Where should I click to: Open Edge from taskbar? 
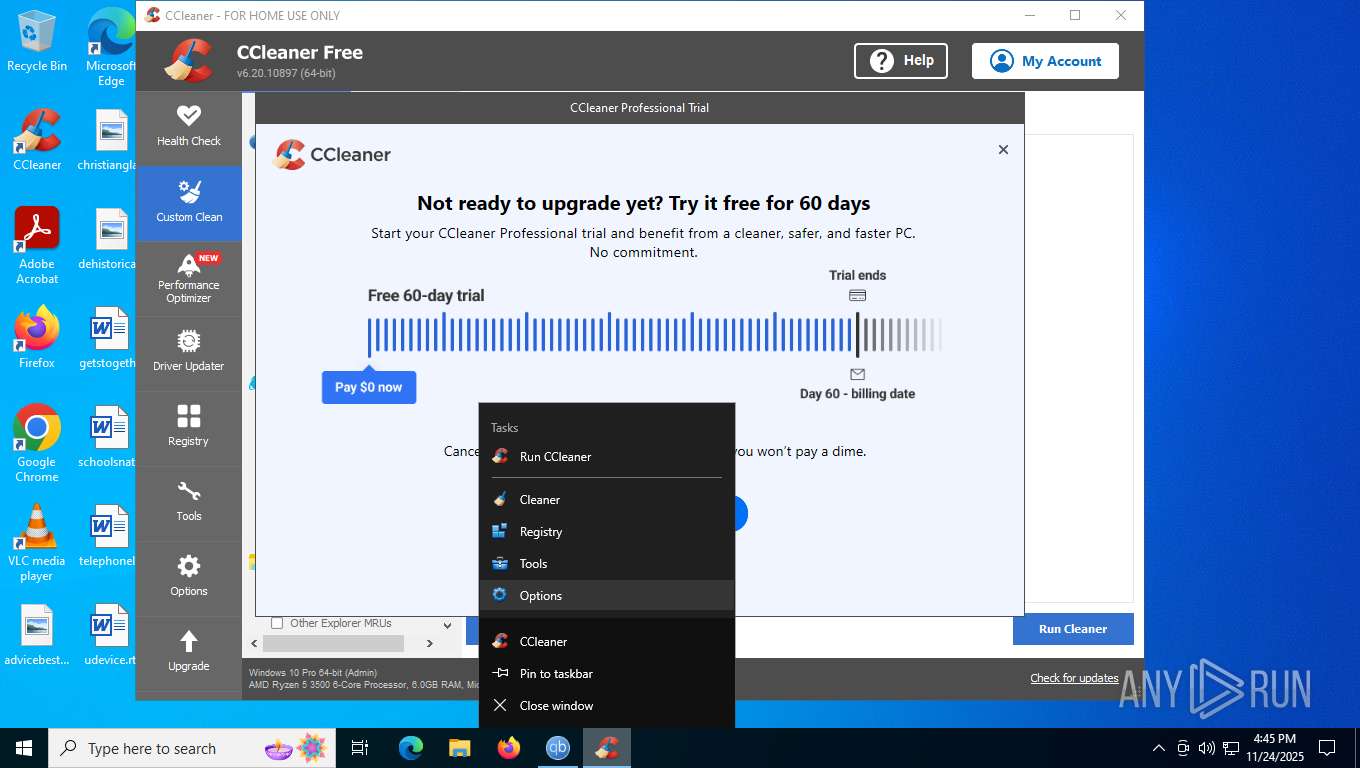point(410,748)
